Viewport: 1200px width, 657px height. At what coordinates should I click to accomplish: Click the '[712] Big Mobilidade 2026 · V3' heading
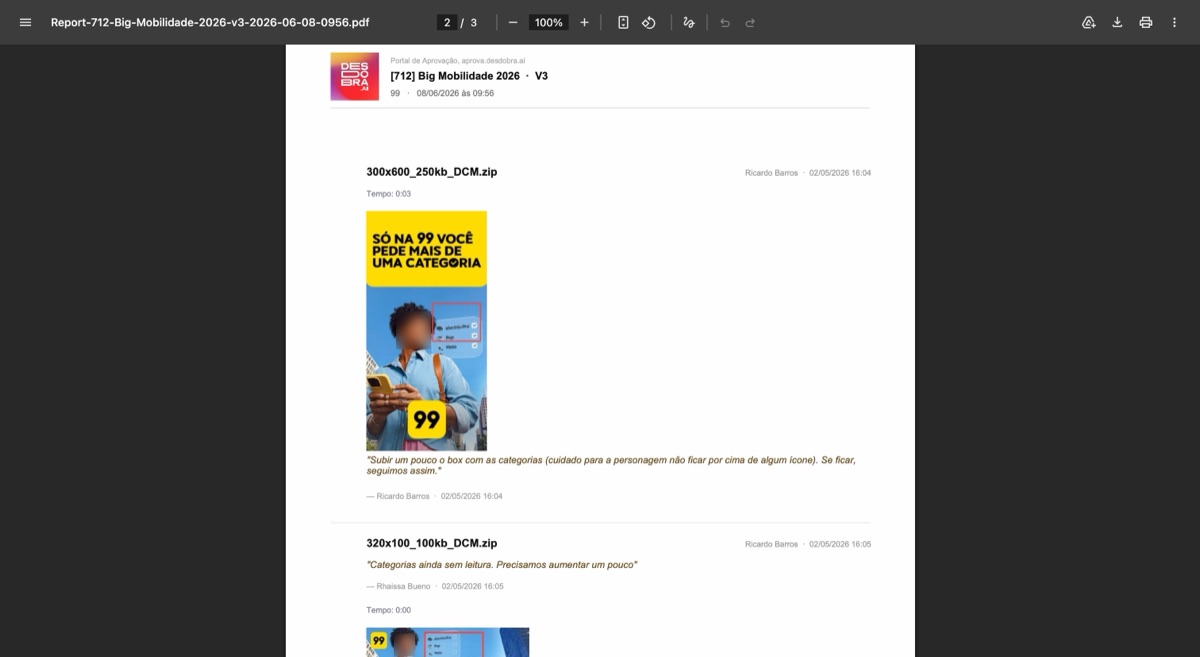[x=469, y=76]
